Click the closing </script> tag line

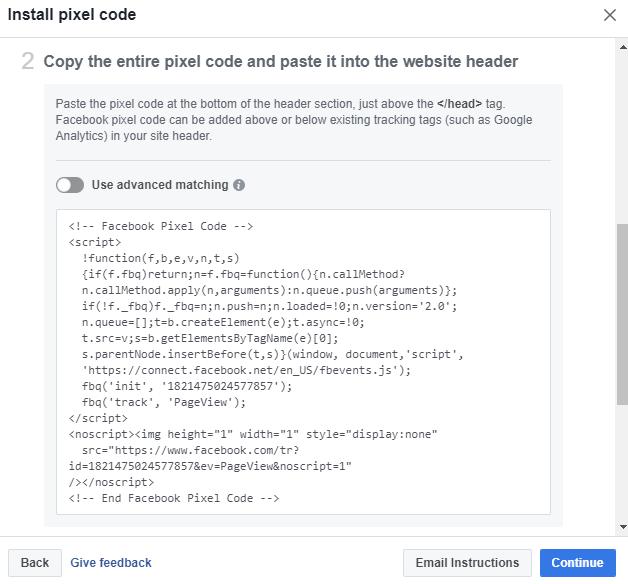tap(98, 419)
